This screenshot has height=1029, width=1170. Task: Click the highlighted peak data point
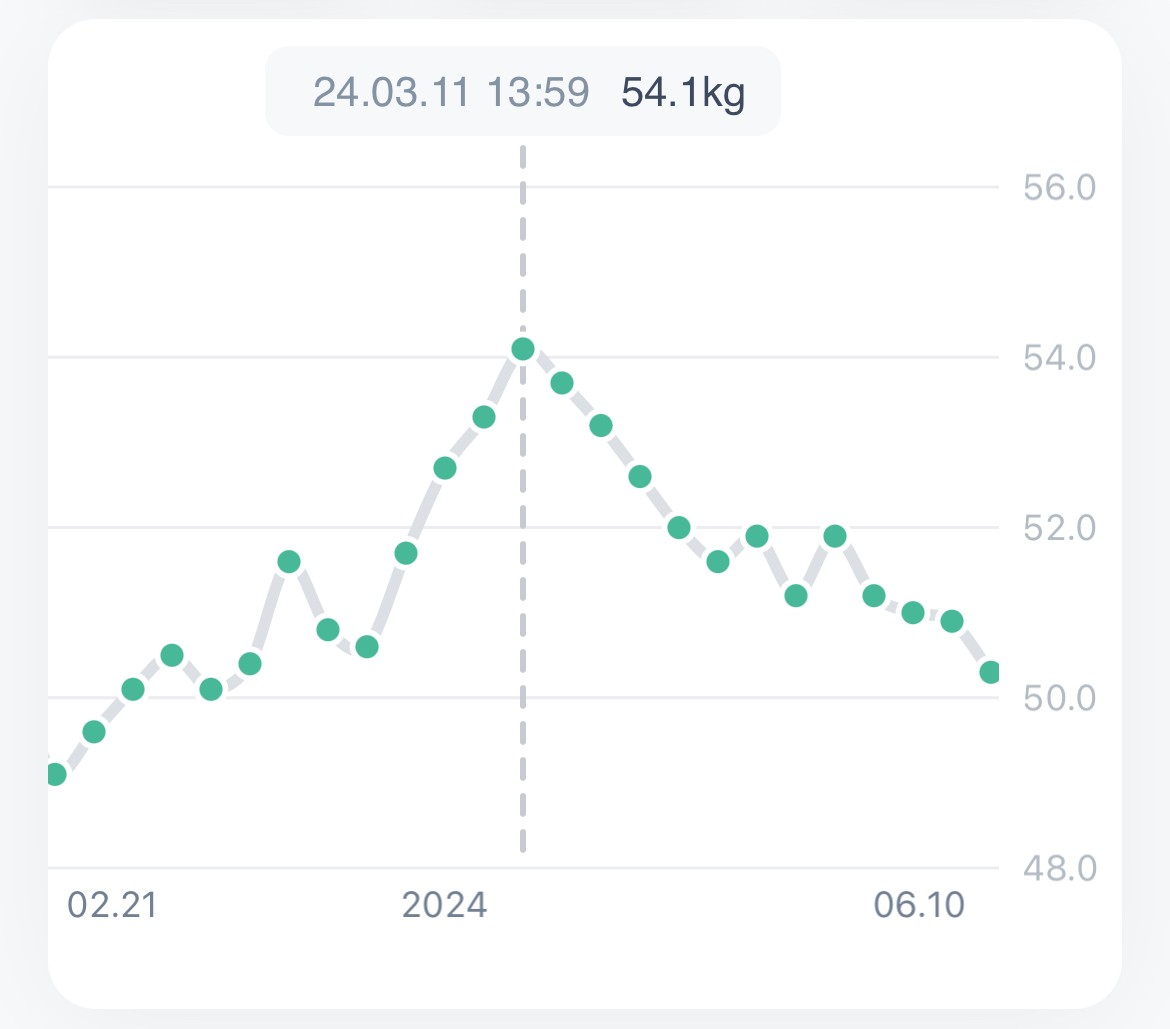point(522,349)
